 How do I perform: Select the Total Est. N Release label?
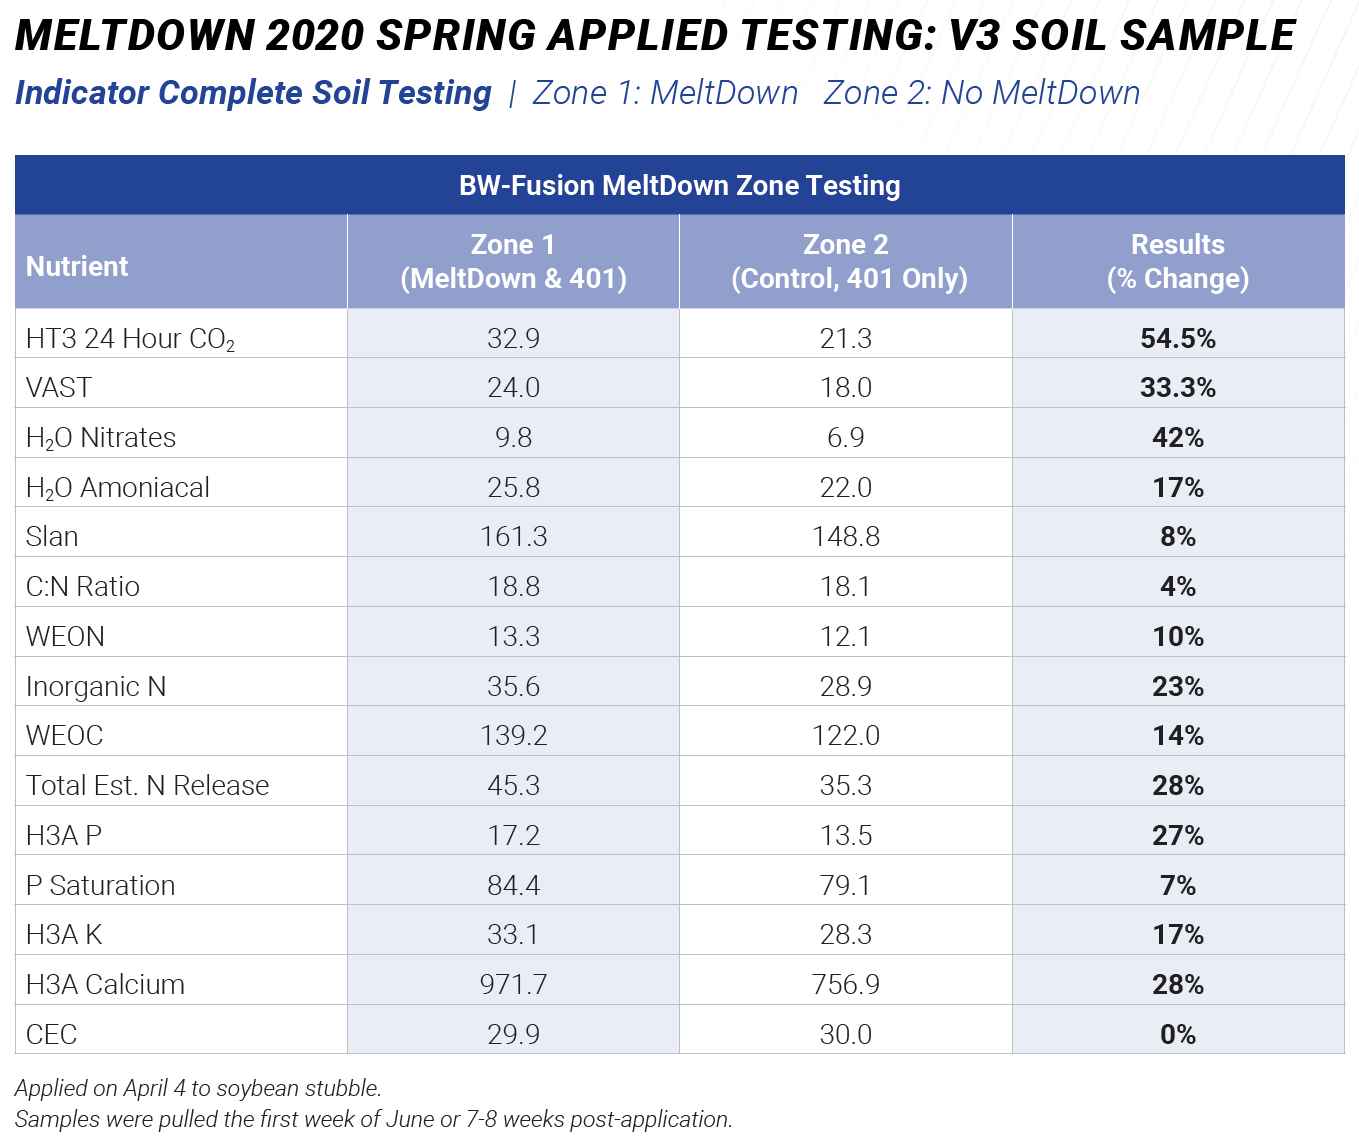click(147, 785)
